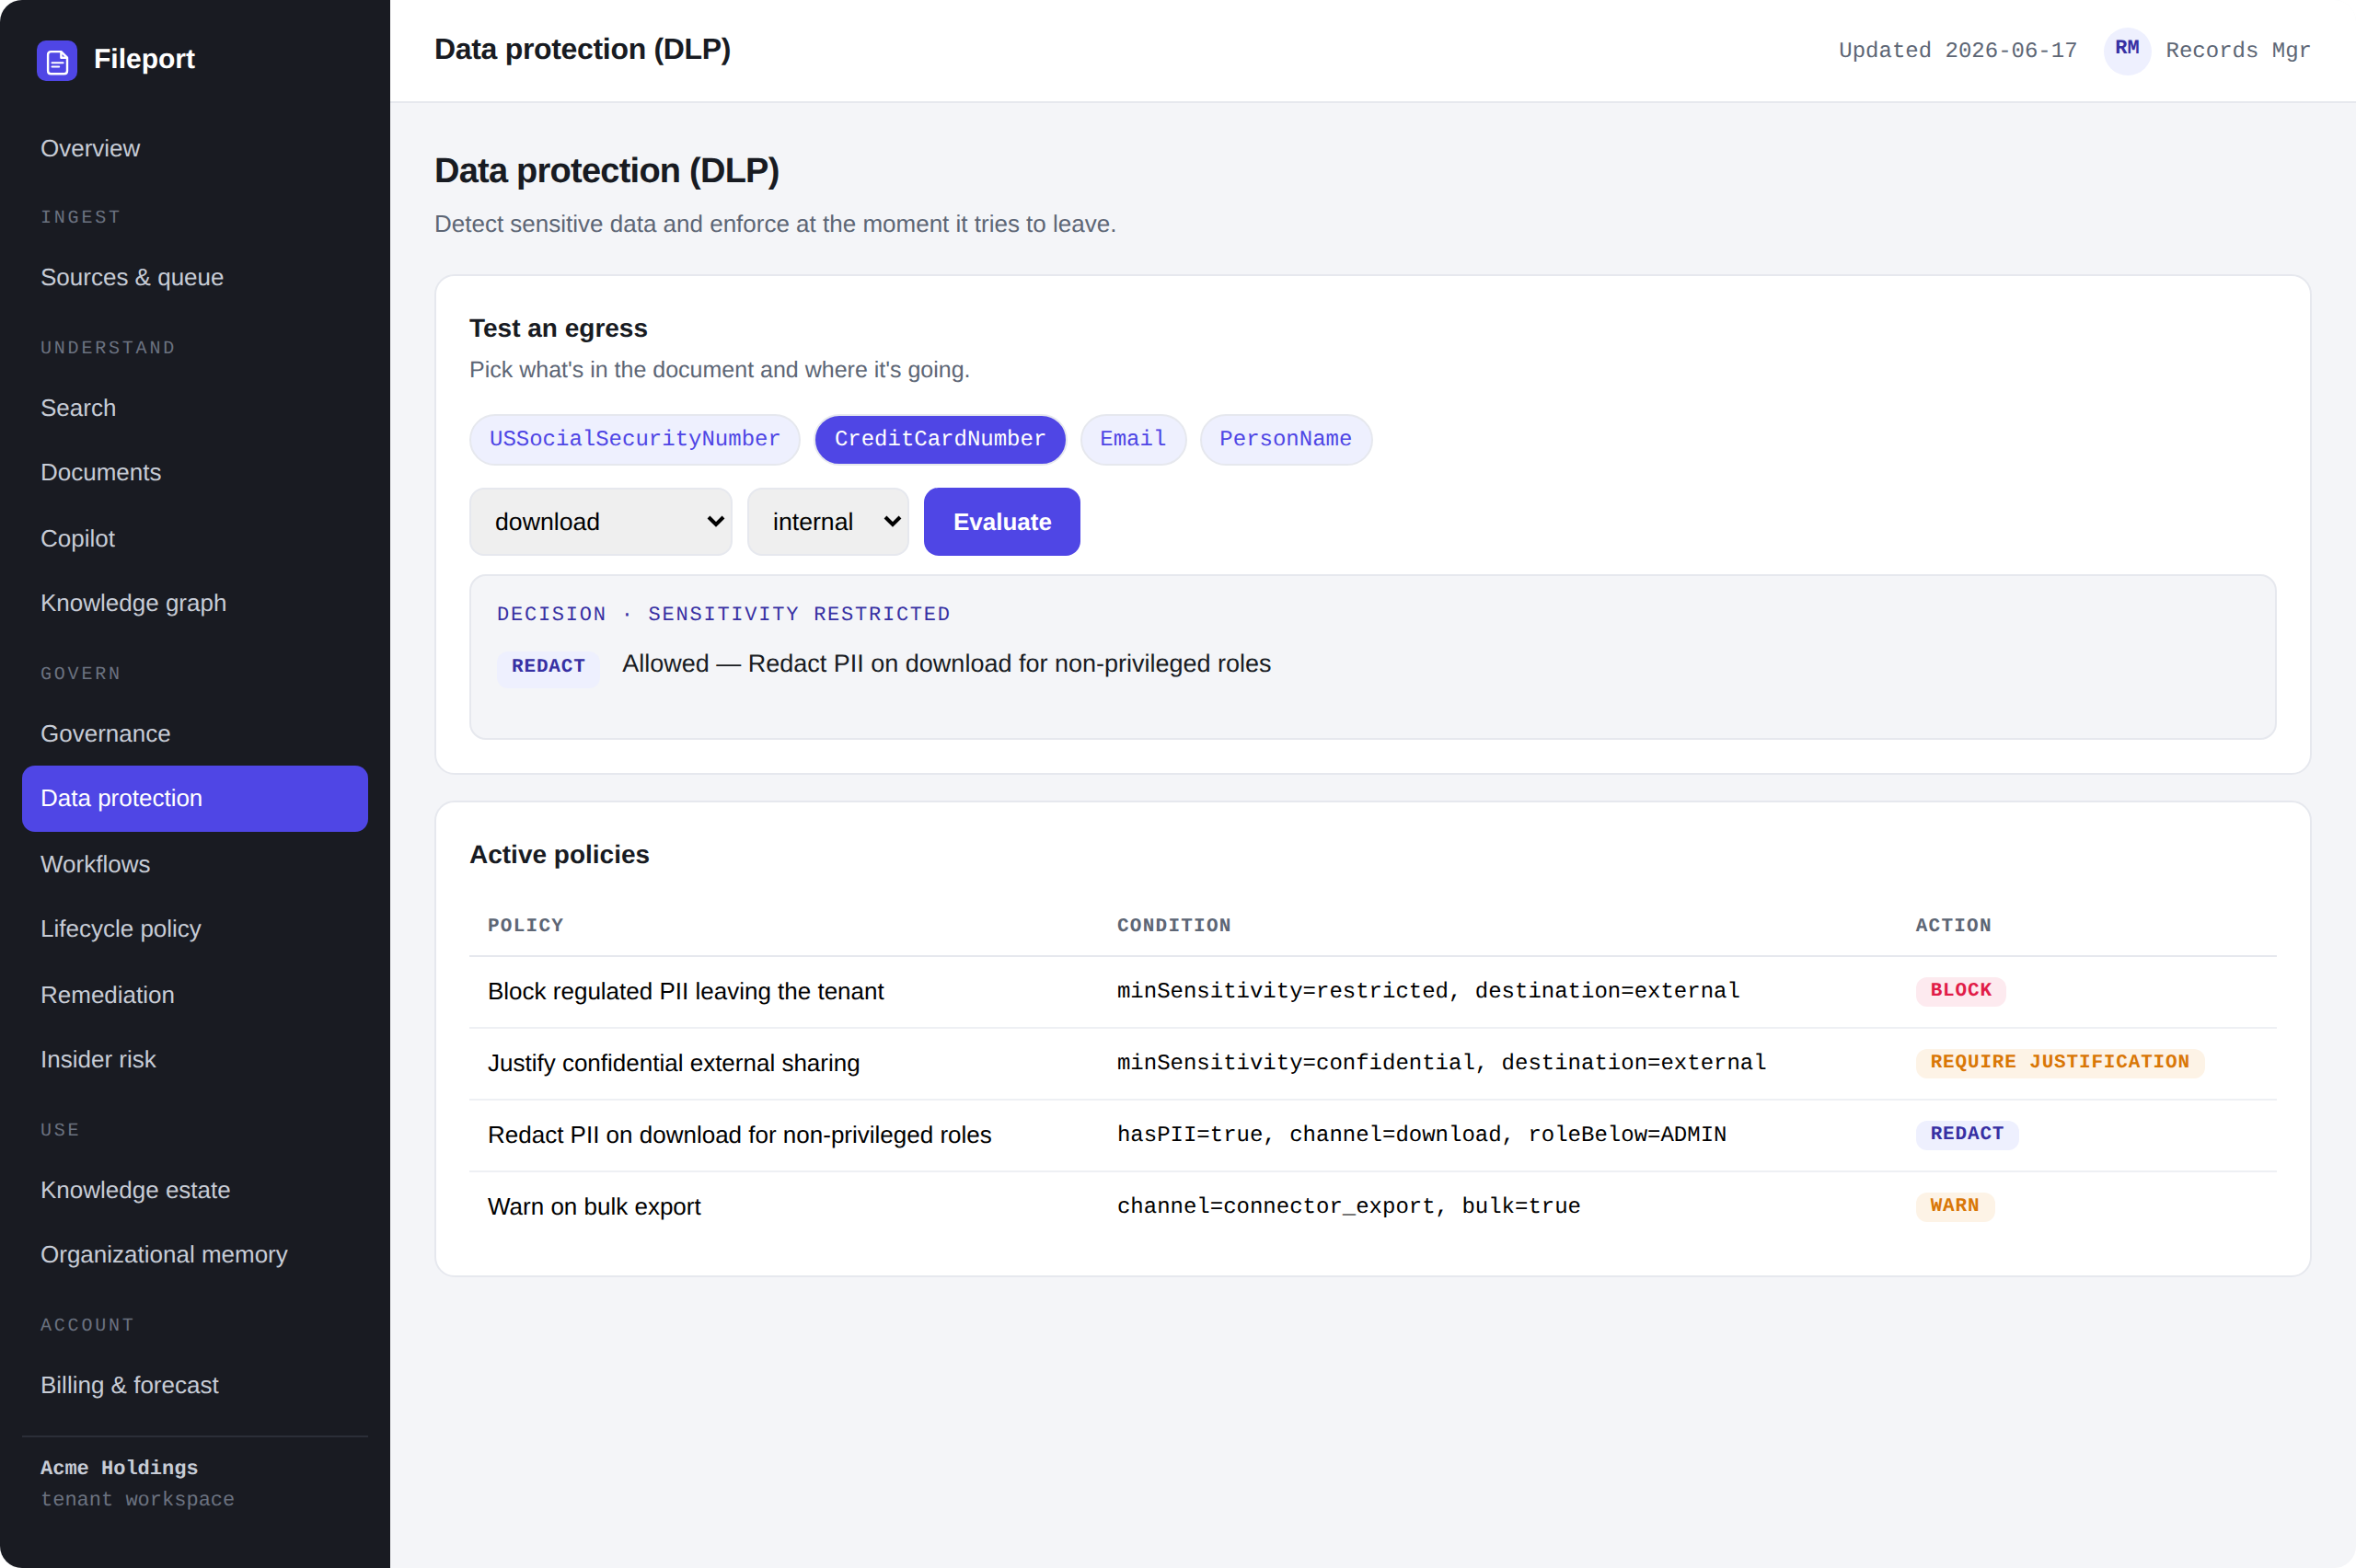Click condition 'minSensitivity=restricted, destination=external'
The width and height of the screenshot is (2356, 1568).
pos(1428,991)
